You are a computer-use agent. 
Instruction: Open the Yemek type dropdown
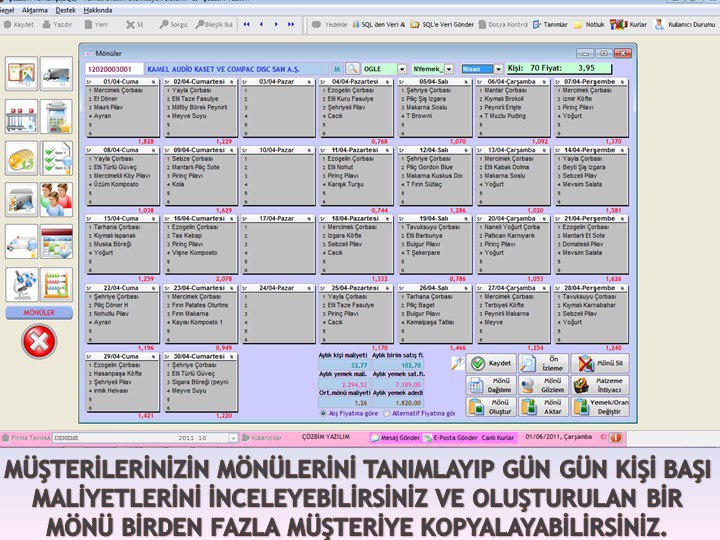click(x=457, y=68)
